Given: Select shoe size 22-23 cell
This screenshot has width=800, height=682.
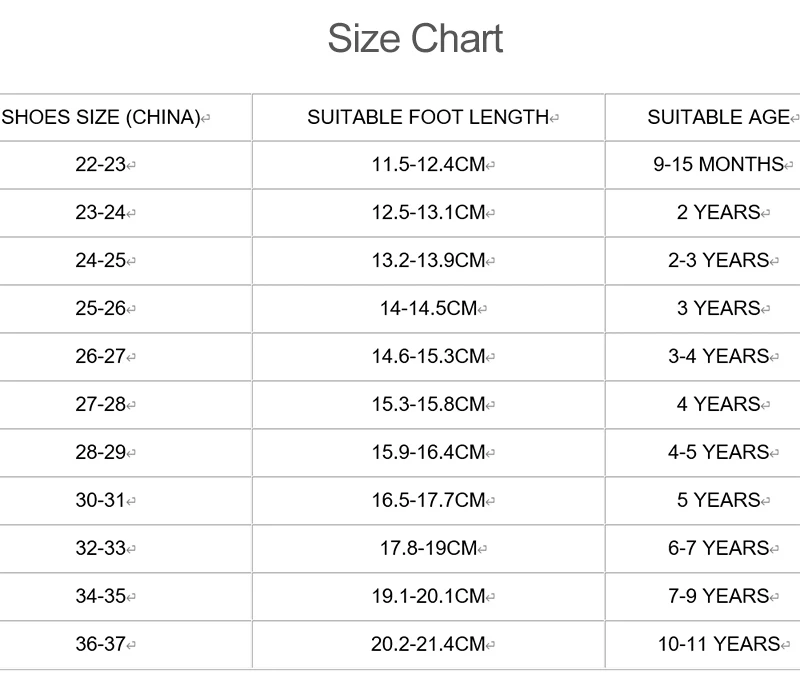Looking at the screenshot, I should 101,164.
